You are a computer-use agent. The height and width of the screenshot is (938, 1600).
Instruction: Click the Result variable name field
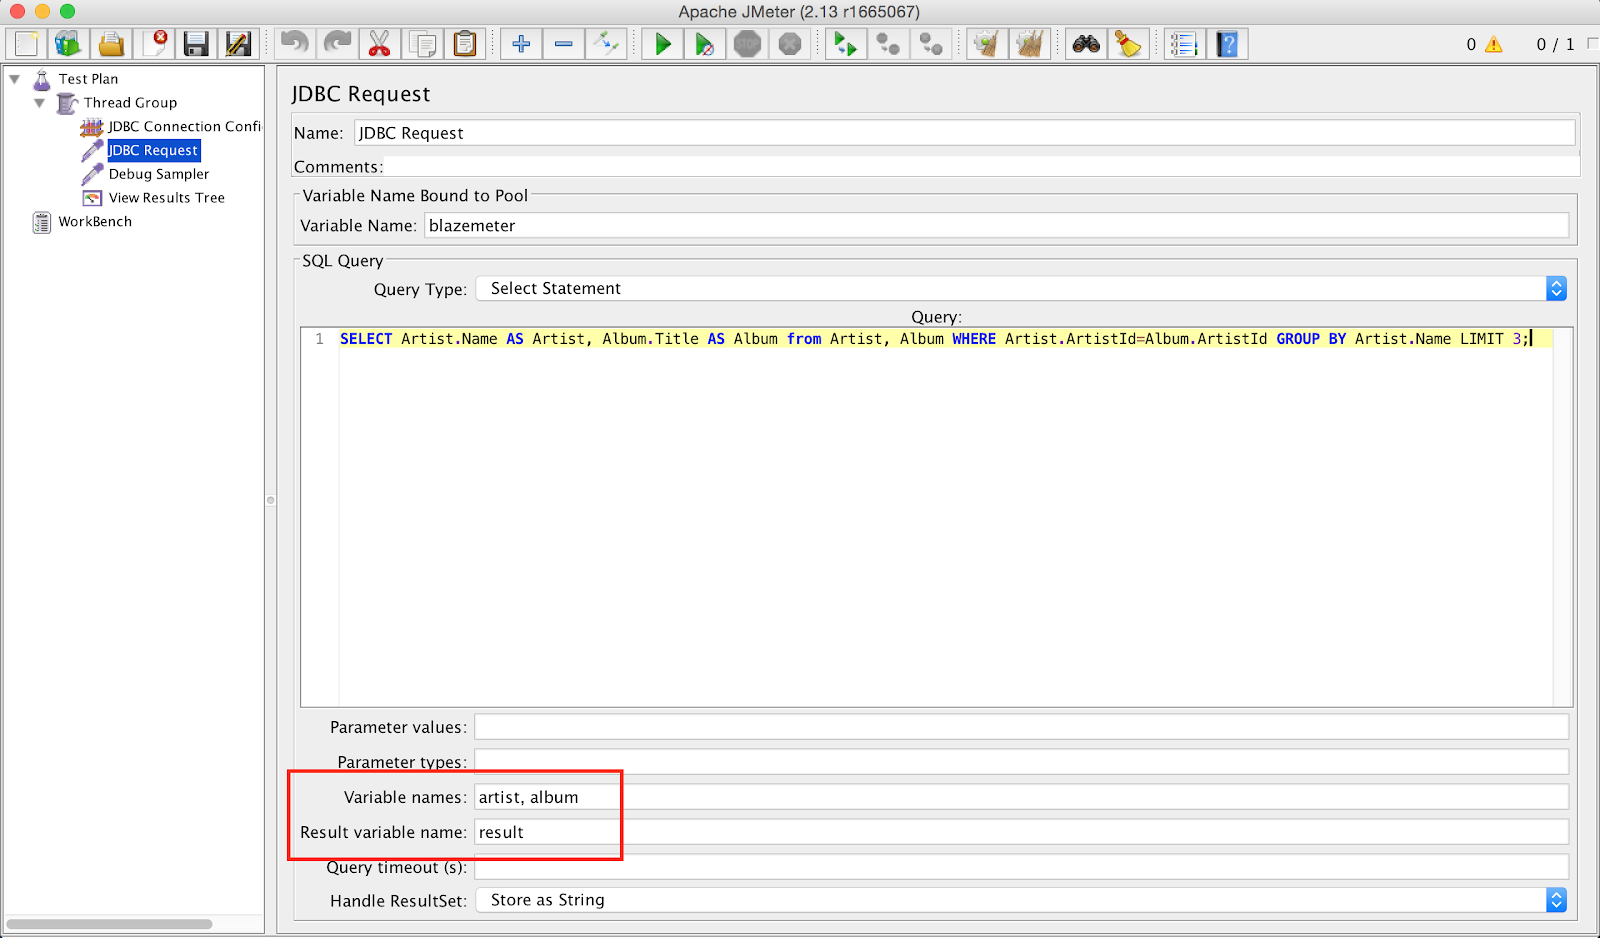(x=1021, y=832)
